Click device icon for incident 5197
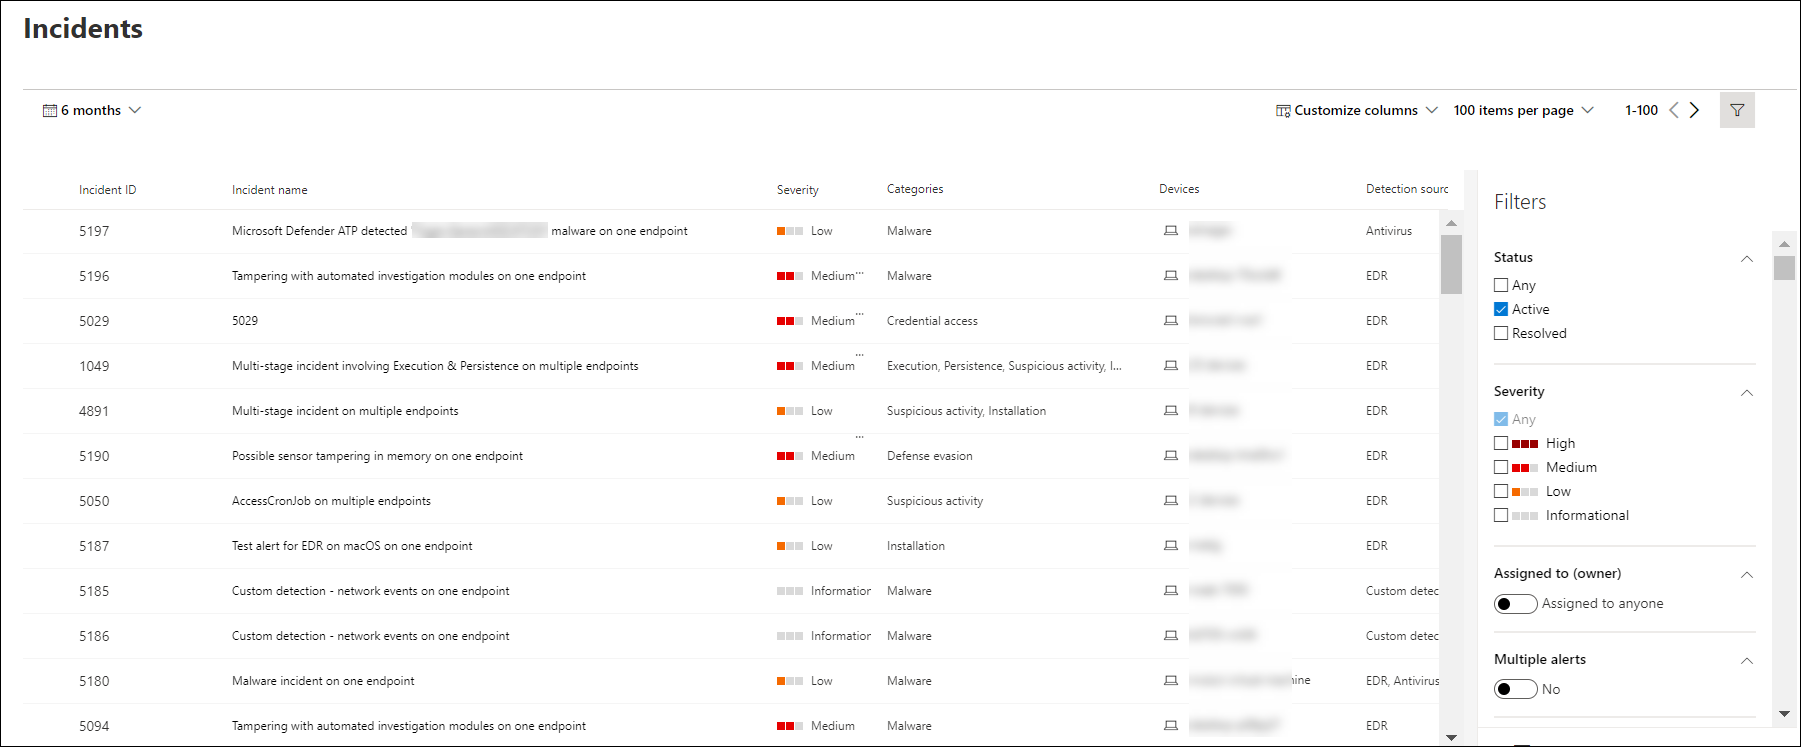Viewport: 1801px width, 747px height. 1171,230
